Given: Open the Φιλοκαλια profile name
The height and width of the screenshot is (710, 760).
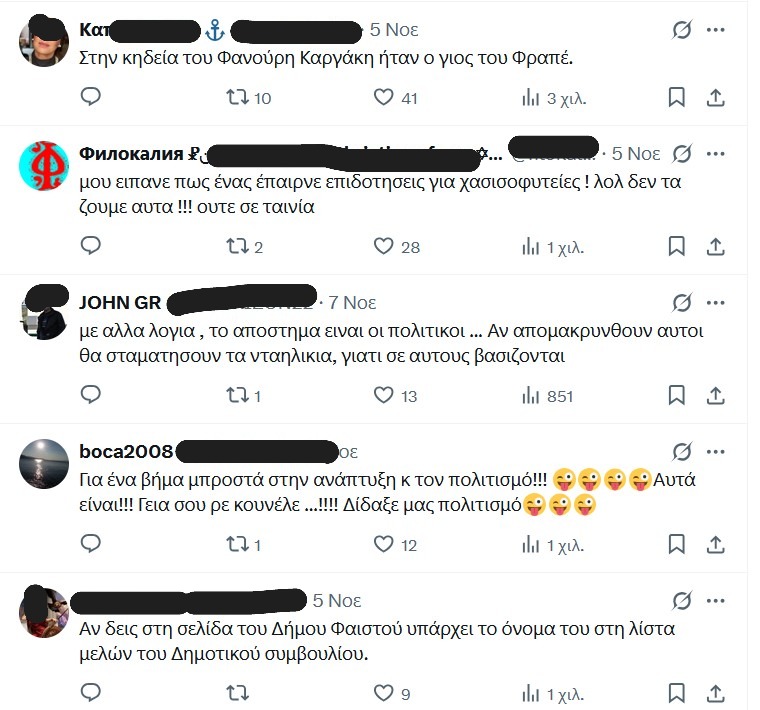Looking at the screenshot, I should (x=131, y=154).
